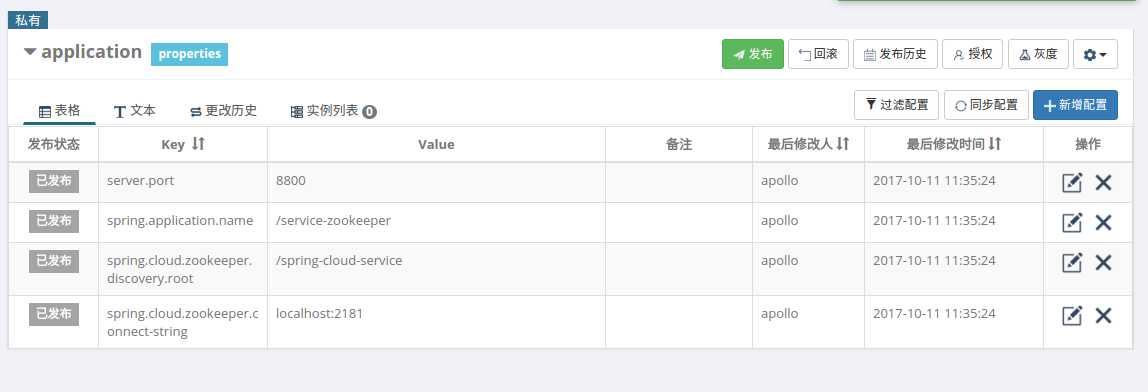Edit the spring.application.name entry
The height and width of the screenshot is (392, 1148).
coord(1072,222)
